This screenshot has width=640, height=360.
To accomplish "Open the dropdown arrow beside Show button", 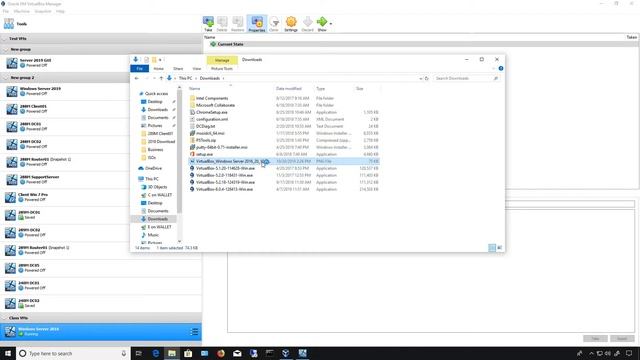I will (x=331, y=24).
